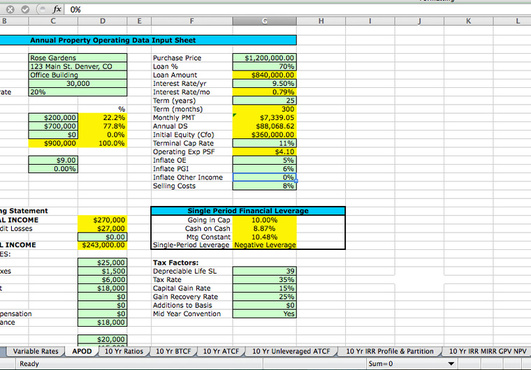Click the 22.2% percentage cell
Viewport: 531px width, 370px height.
tap(102, 117)
